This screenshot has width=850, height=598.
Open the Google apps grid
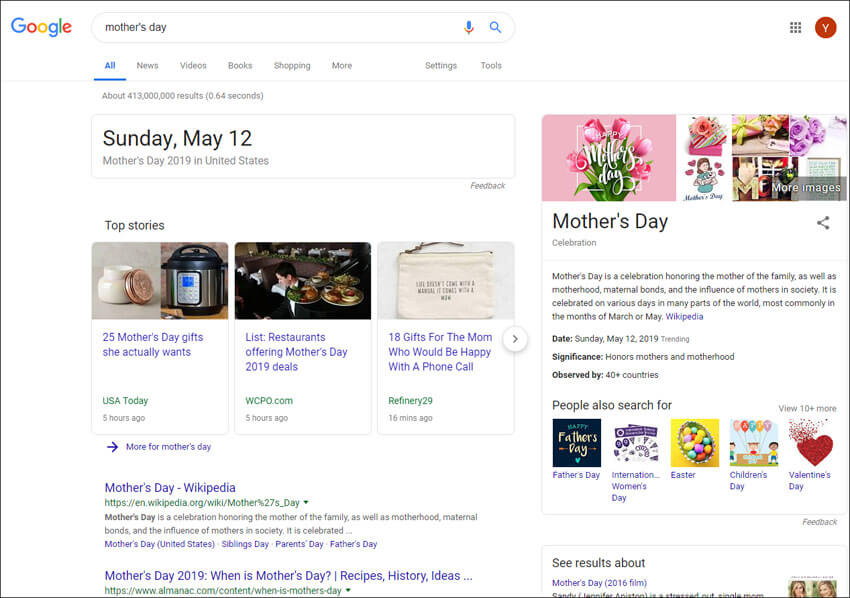click(x=795, y=27)
